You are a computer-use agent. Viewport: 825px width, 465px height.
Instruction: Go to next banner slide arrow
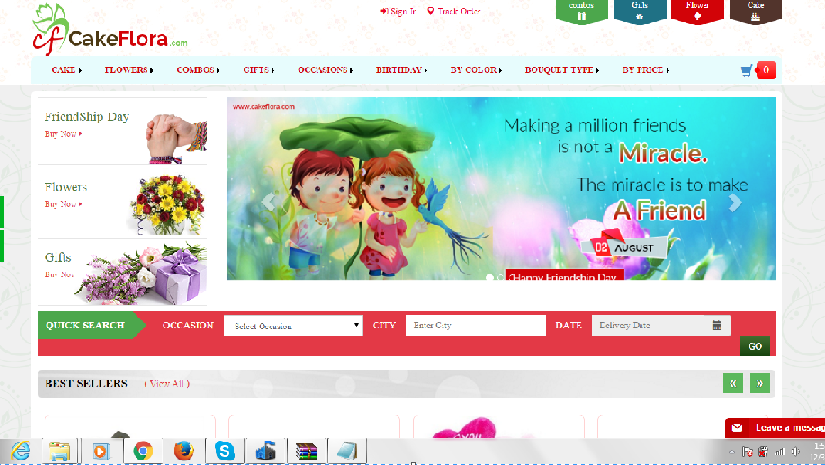pos(735,203)
